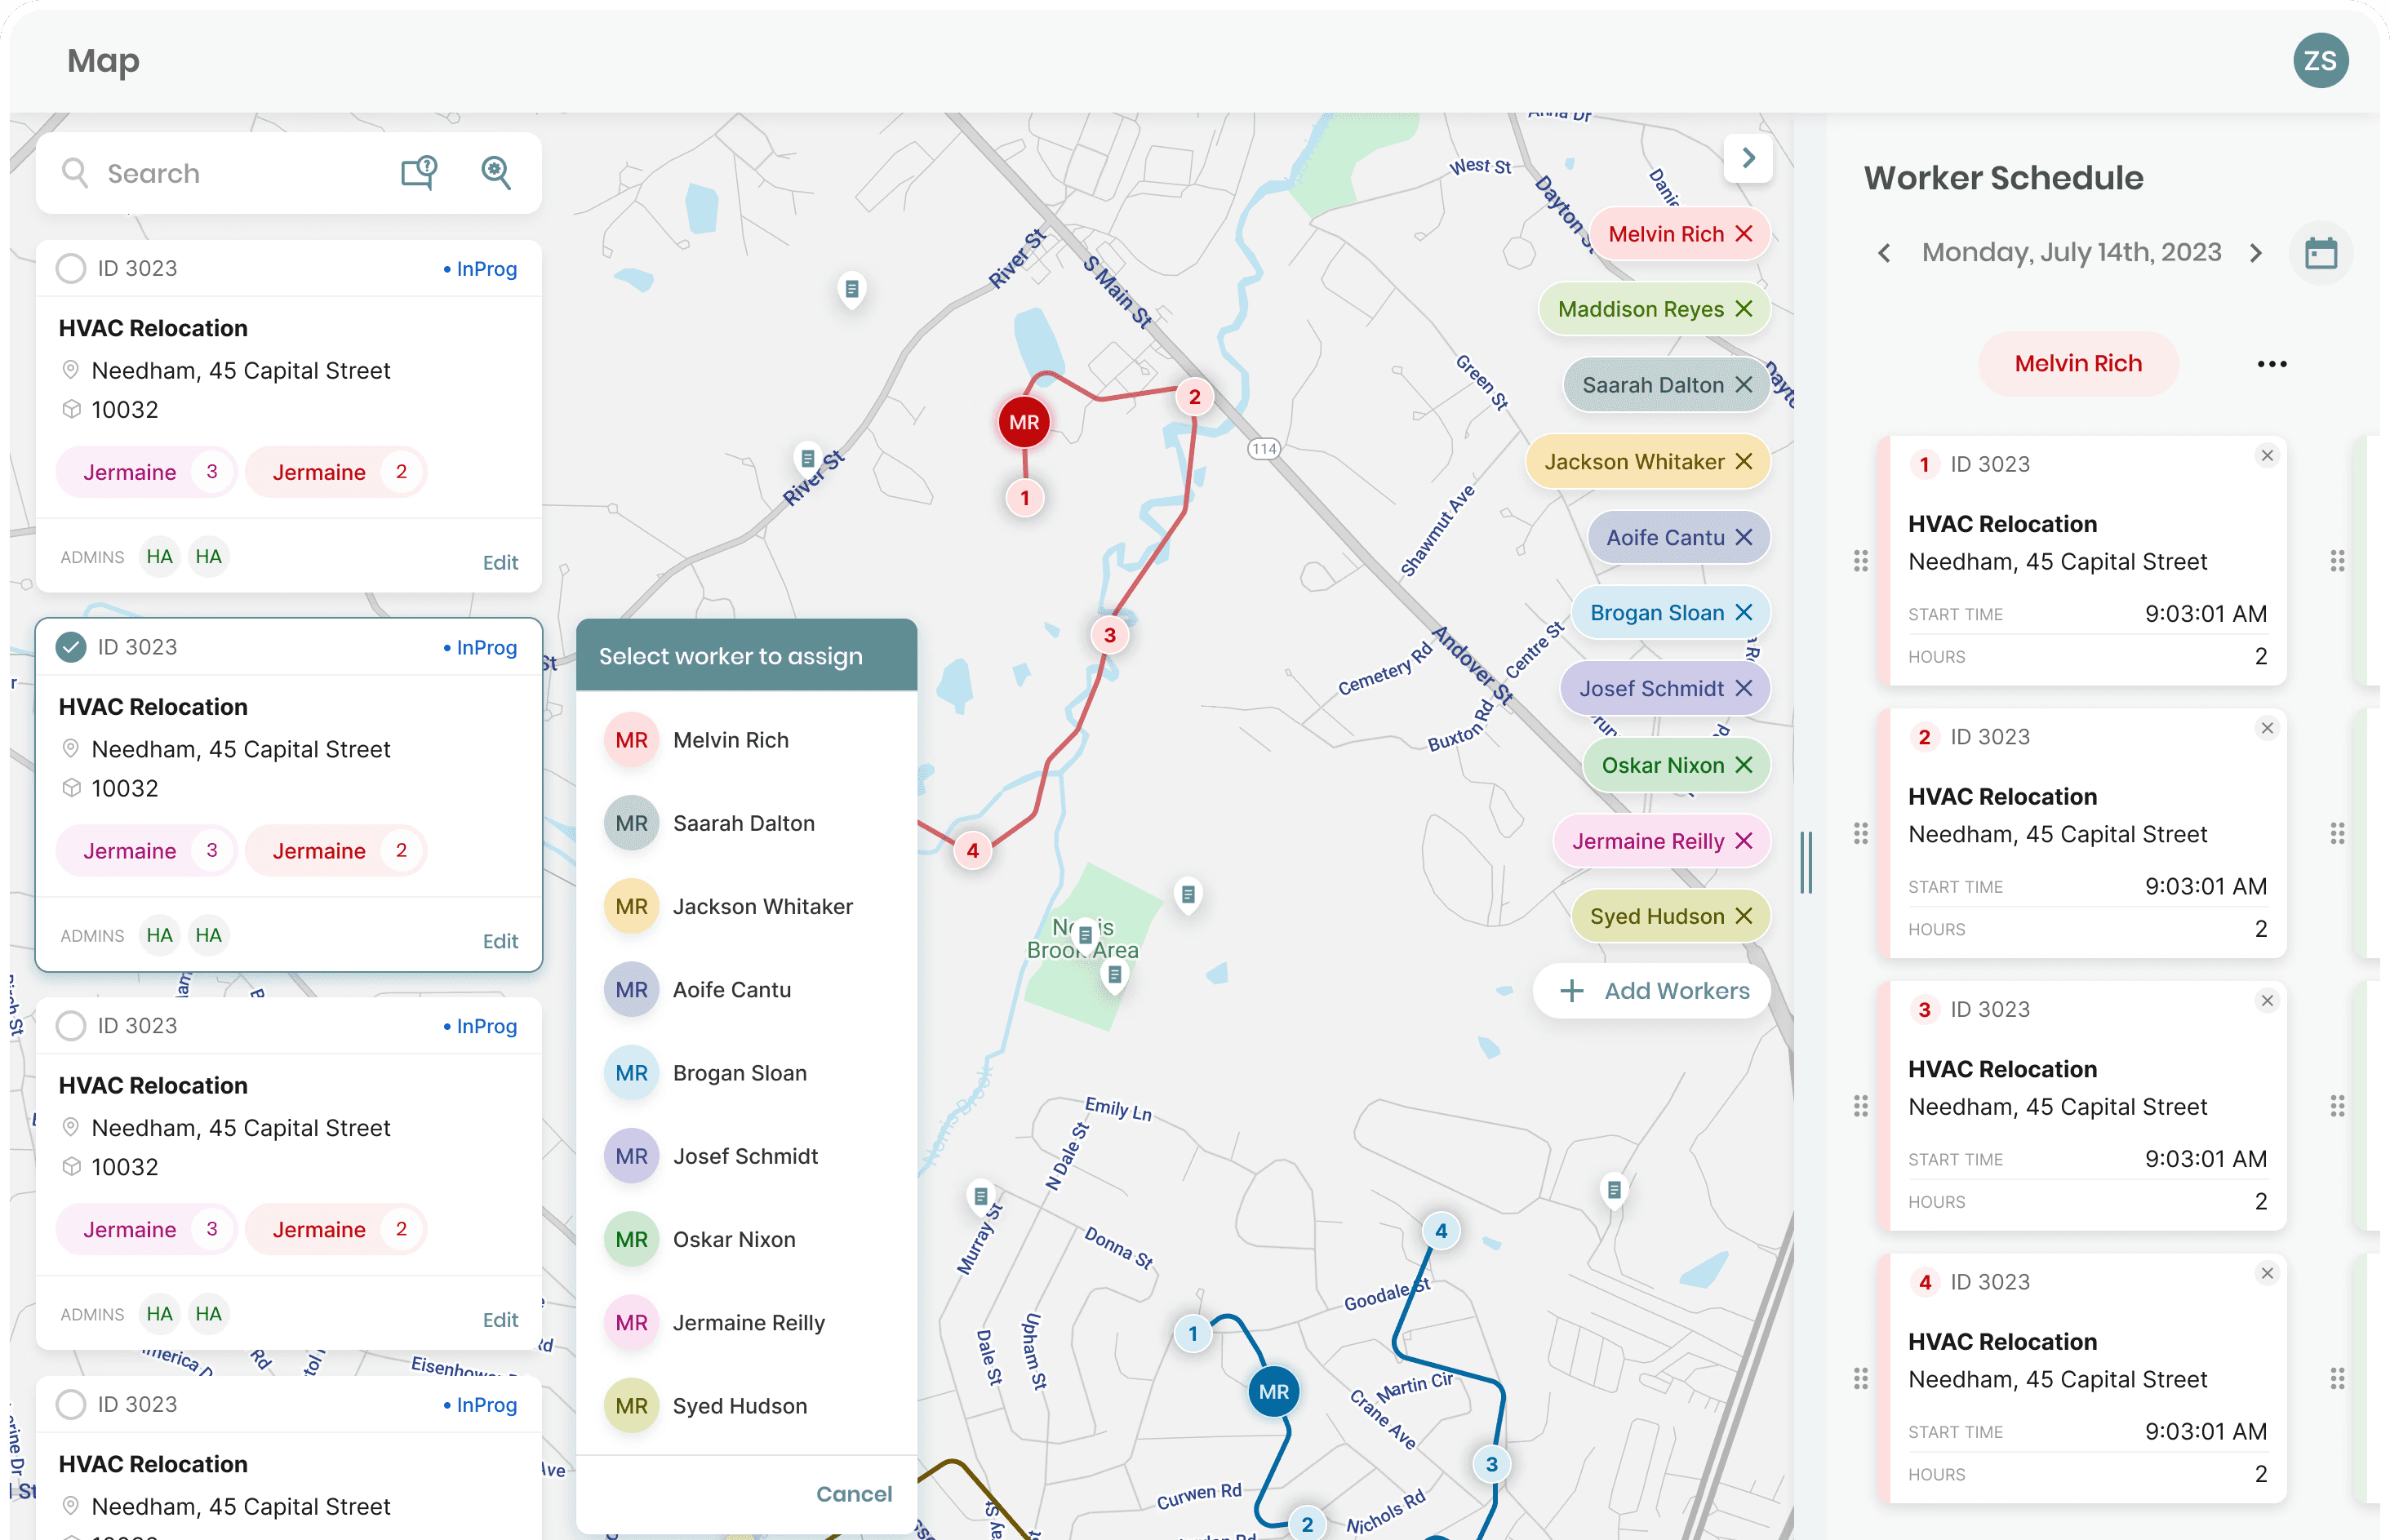Choose Oskar Nixon in assign list
The height and width of the screenshot is (1540, 2390).
pos(734,1239)
